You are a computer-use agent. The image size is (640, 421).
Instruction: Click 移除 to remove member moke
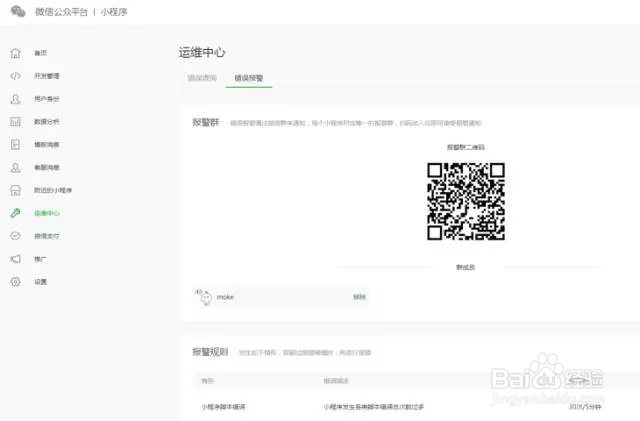tap(359, 297)
